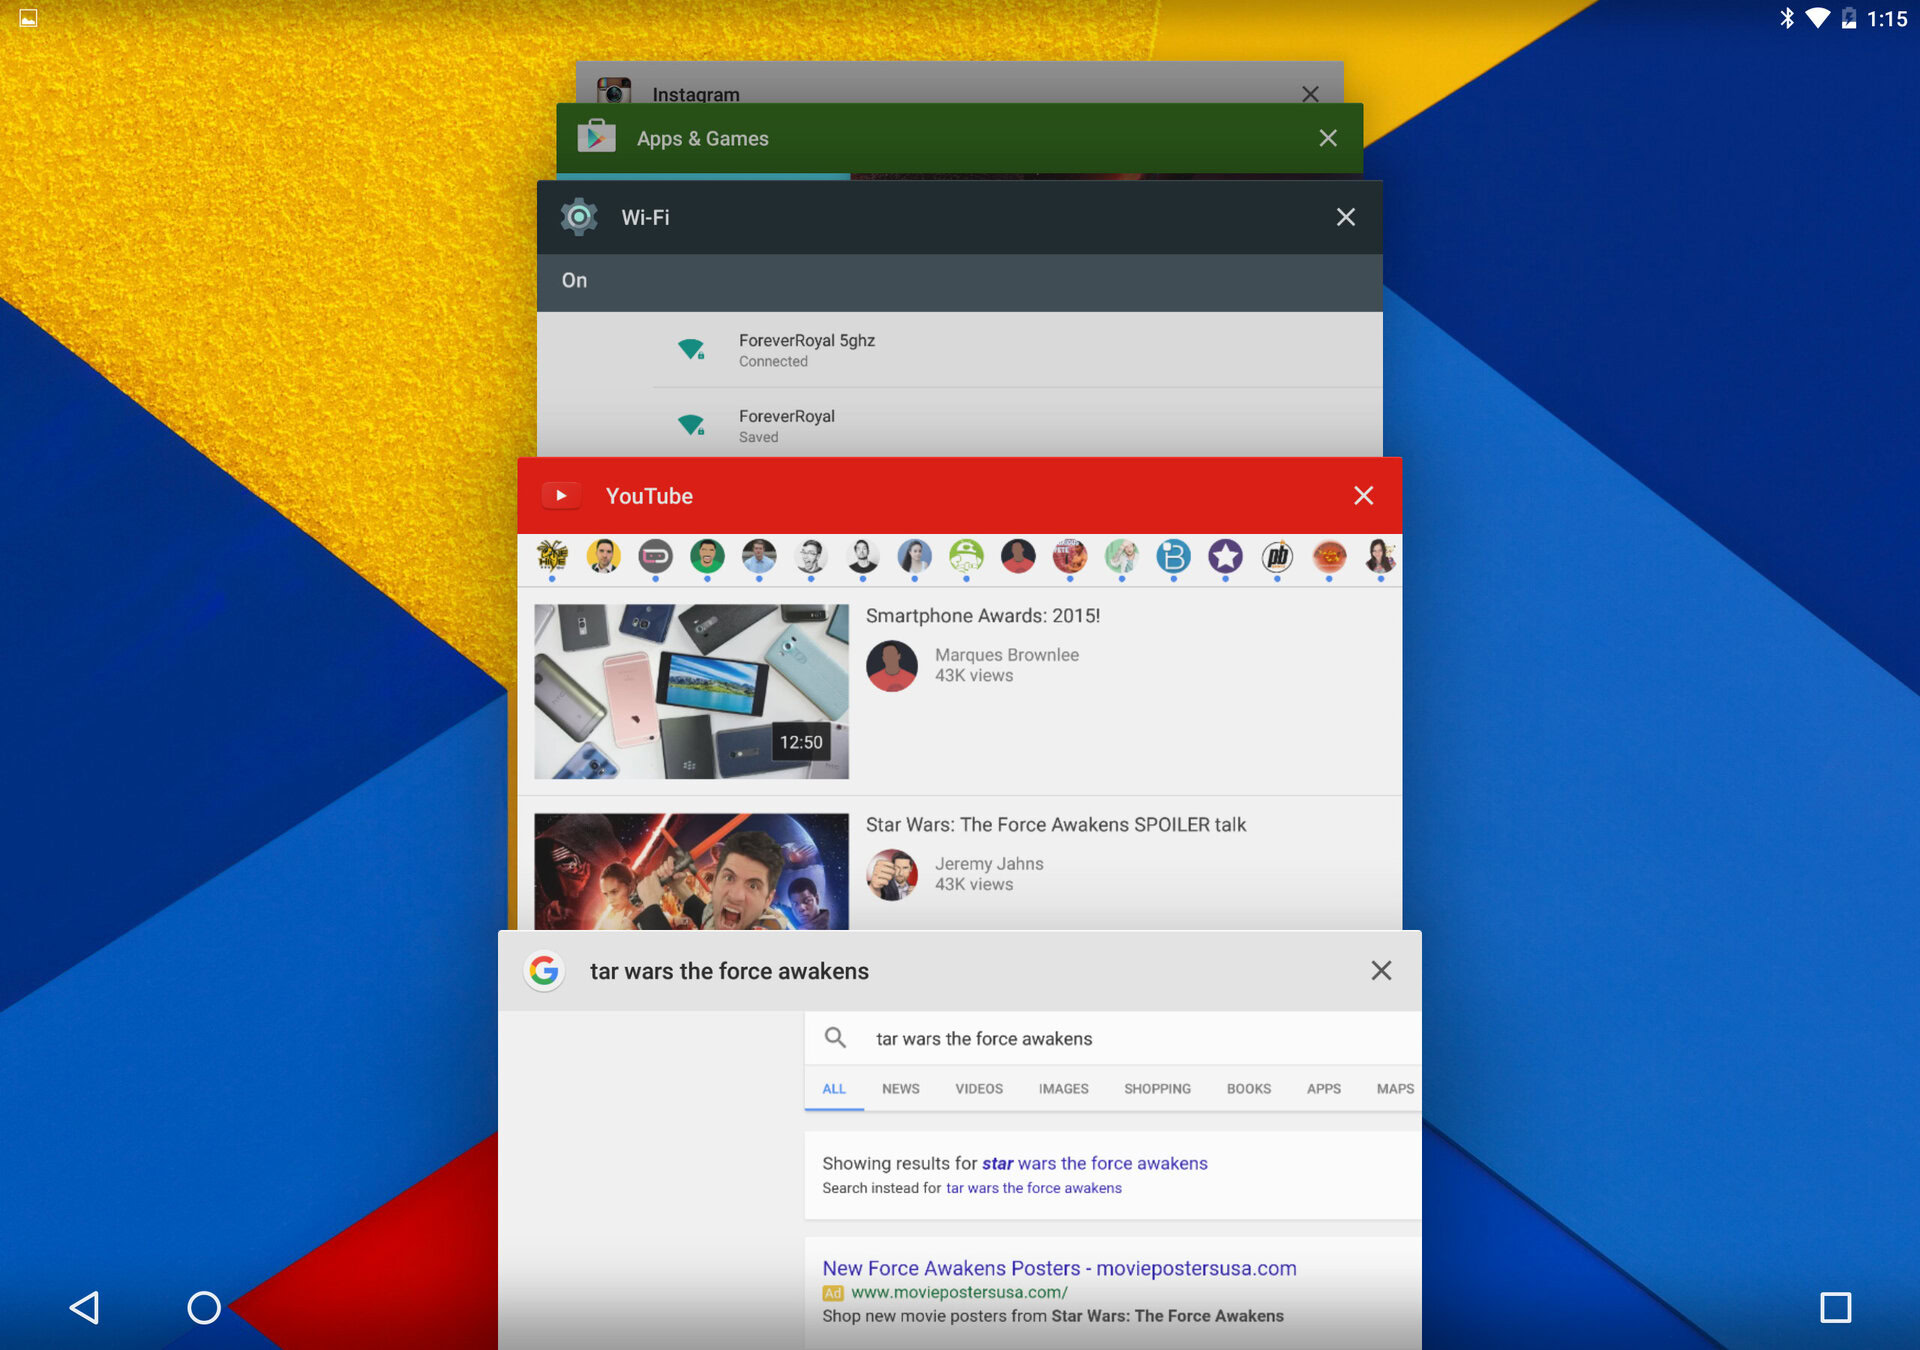Open the Instagram camera icon card
1920x1350 pixels.
click(x=614, y=92)
